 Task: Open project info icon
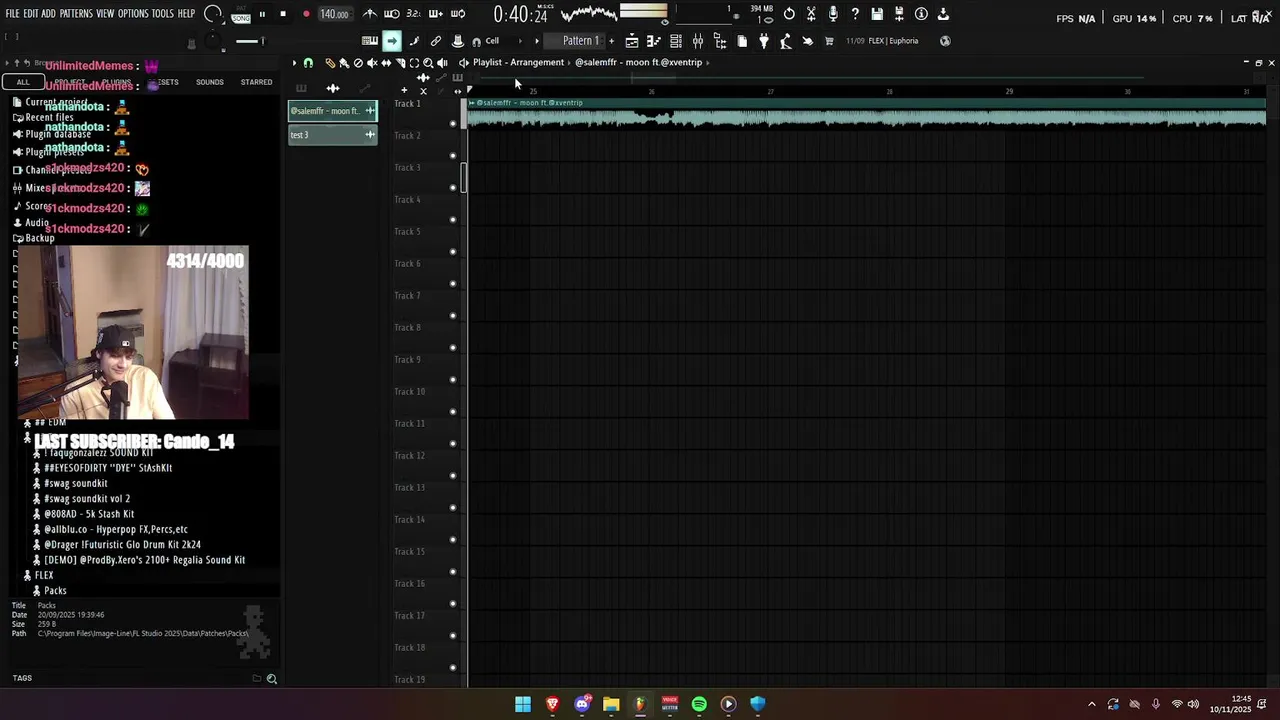(x=921, y=14)
